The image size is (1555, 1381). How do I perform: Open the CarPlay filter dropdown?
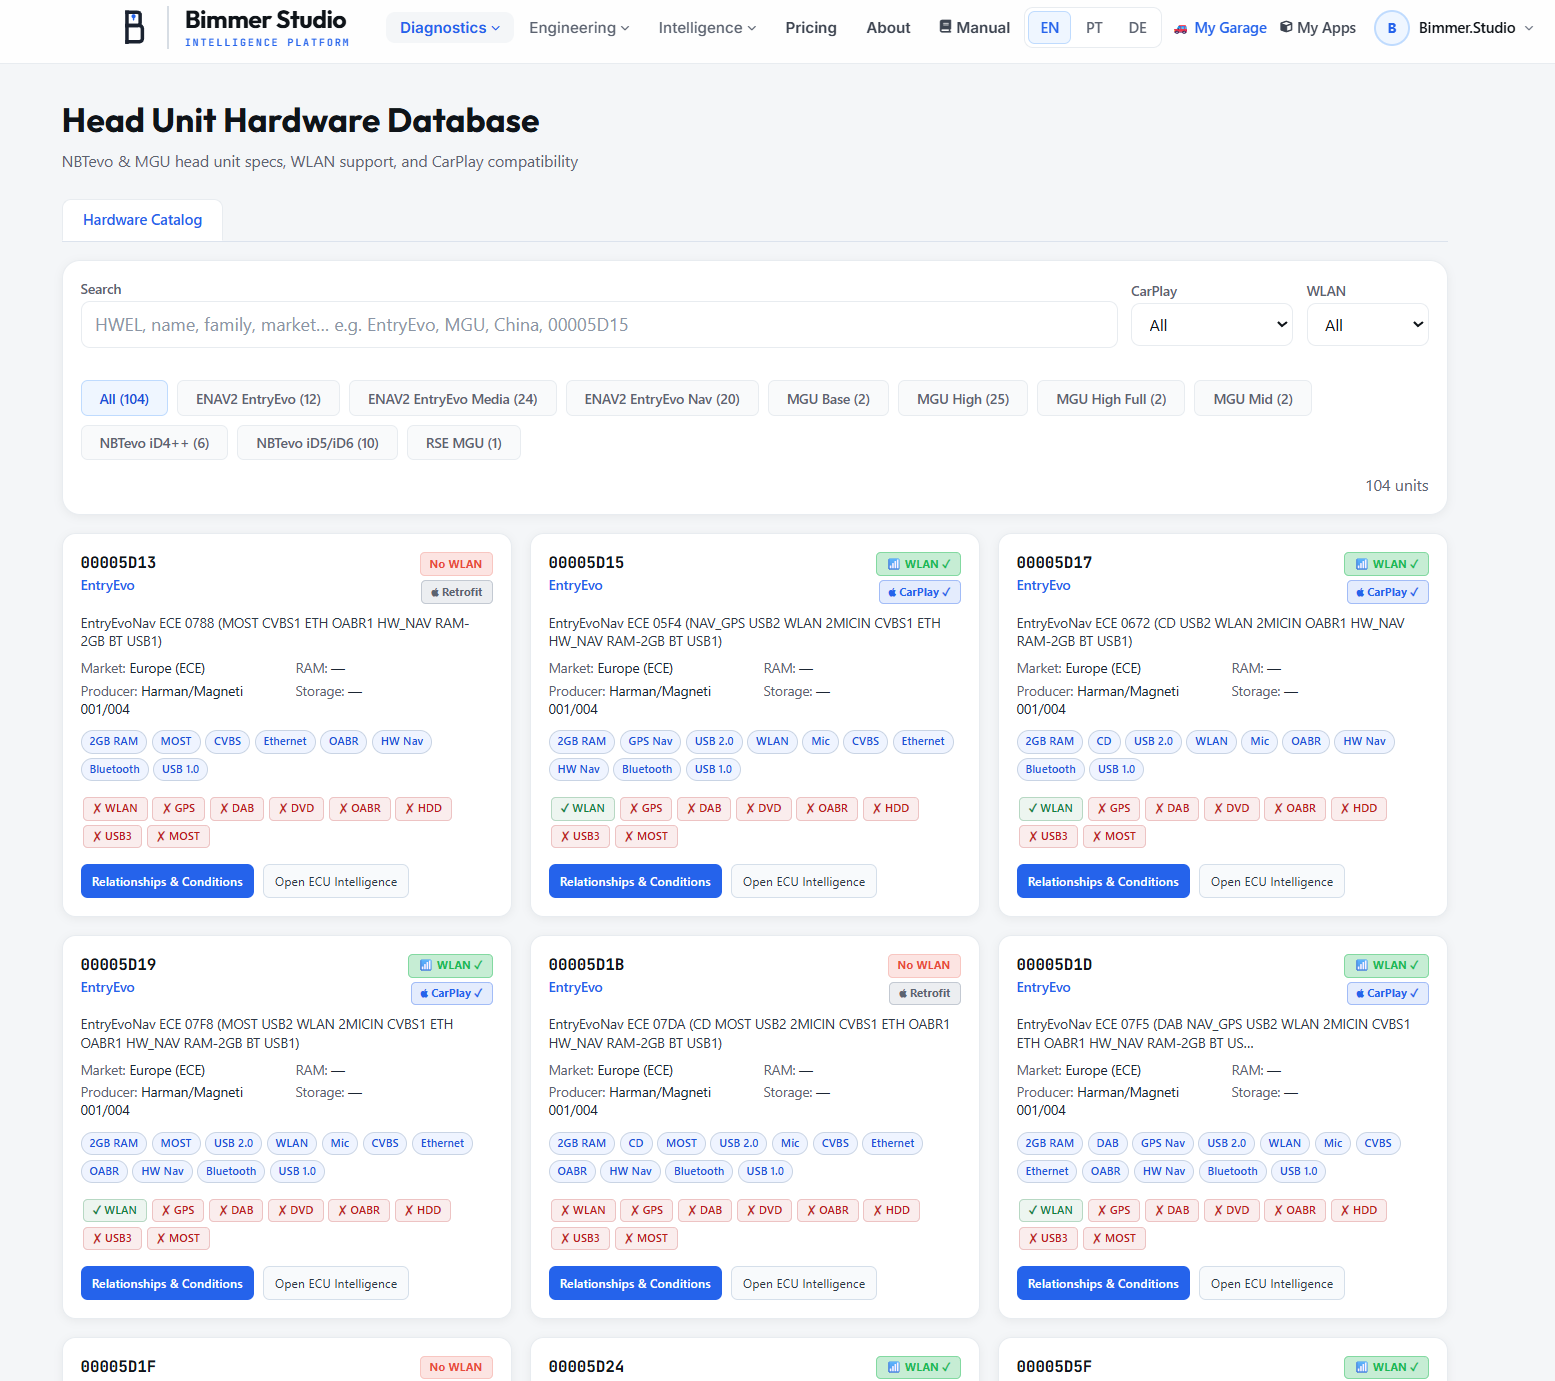pyautogui.click(x=1212, y=325)
